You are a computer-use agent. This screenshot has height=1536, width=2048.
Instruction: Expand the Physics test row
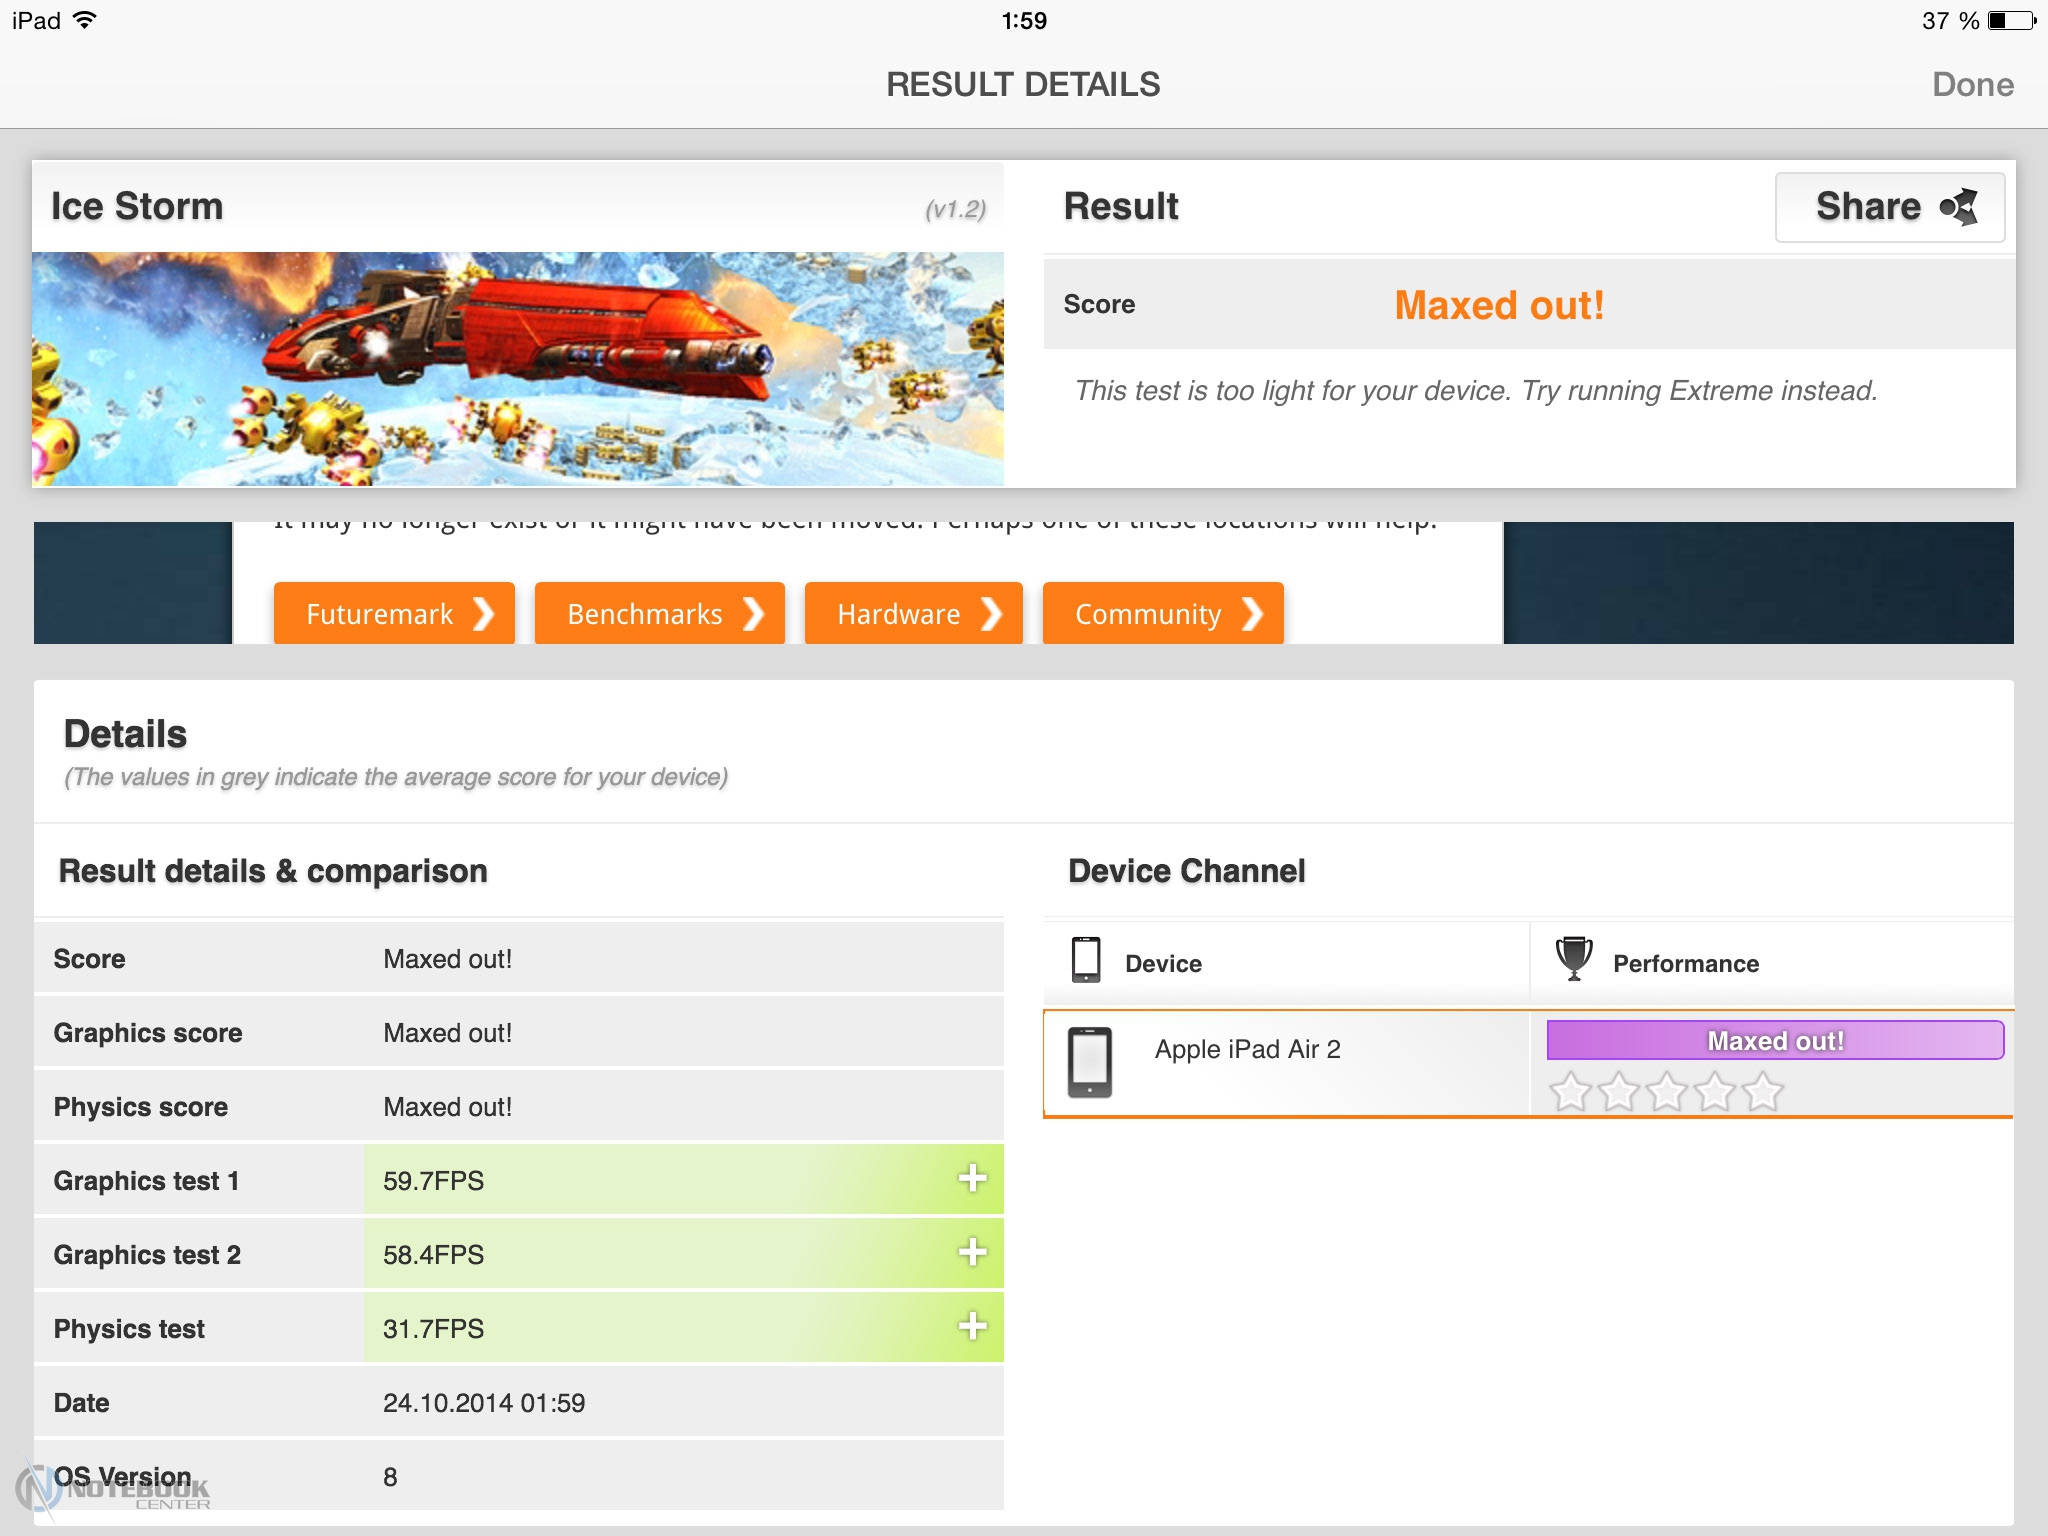[x=972, y=1327]
